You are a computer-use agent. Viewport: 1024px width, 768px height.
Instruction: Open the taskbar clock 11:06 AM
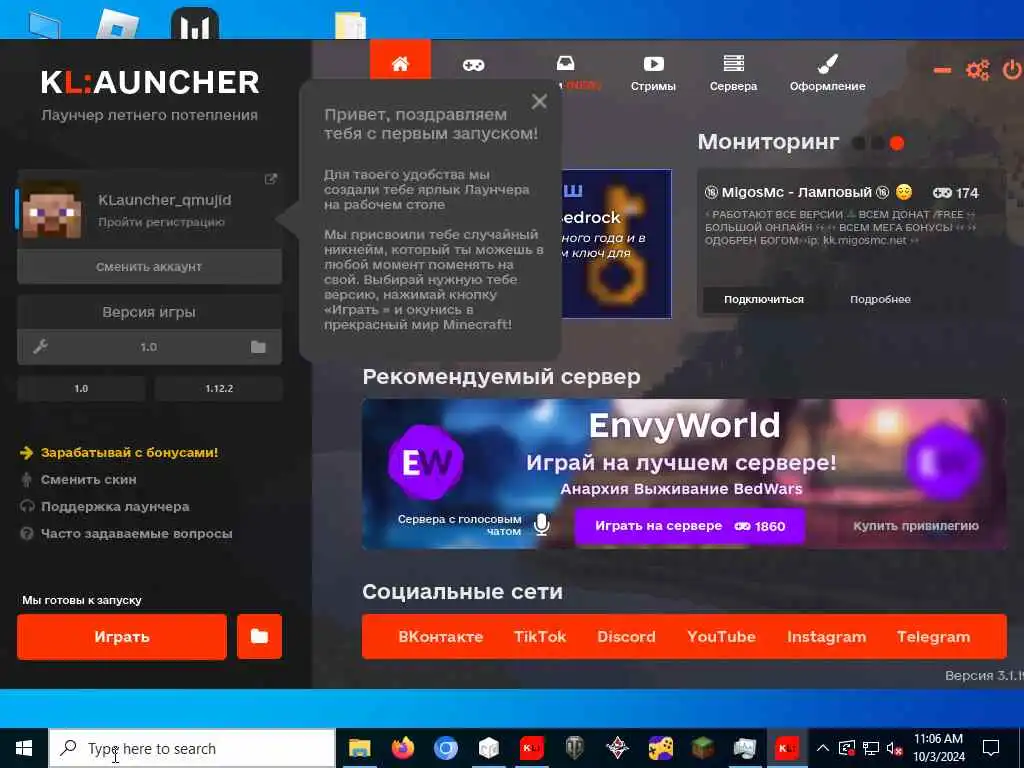[x=938, y=748]
